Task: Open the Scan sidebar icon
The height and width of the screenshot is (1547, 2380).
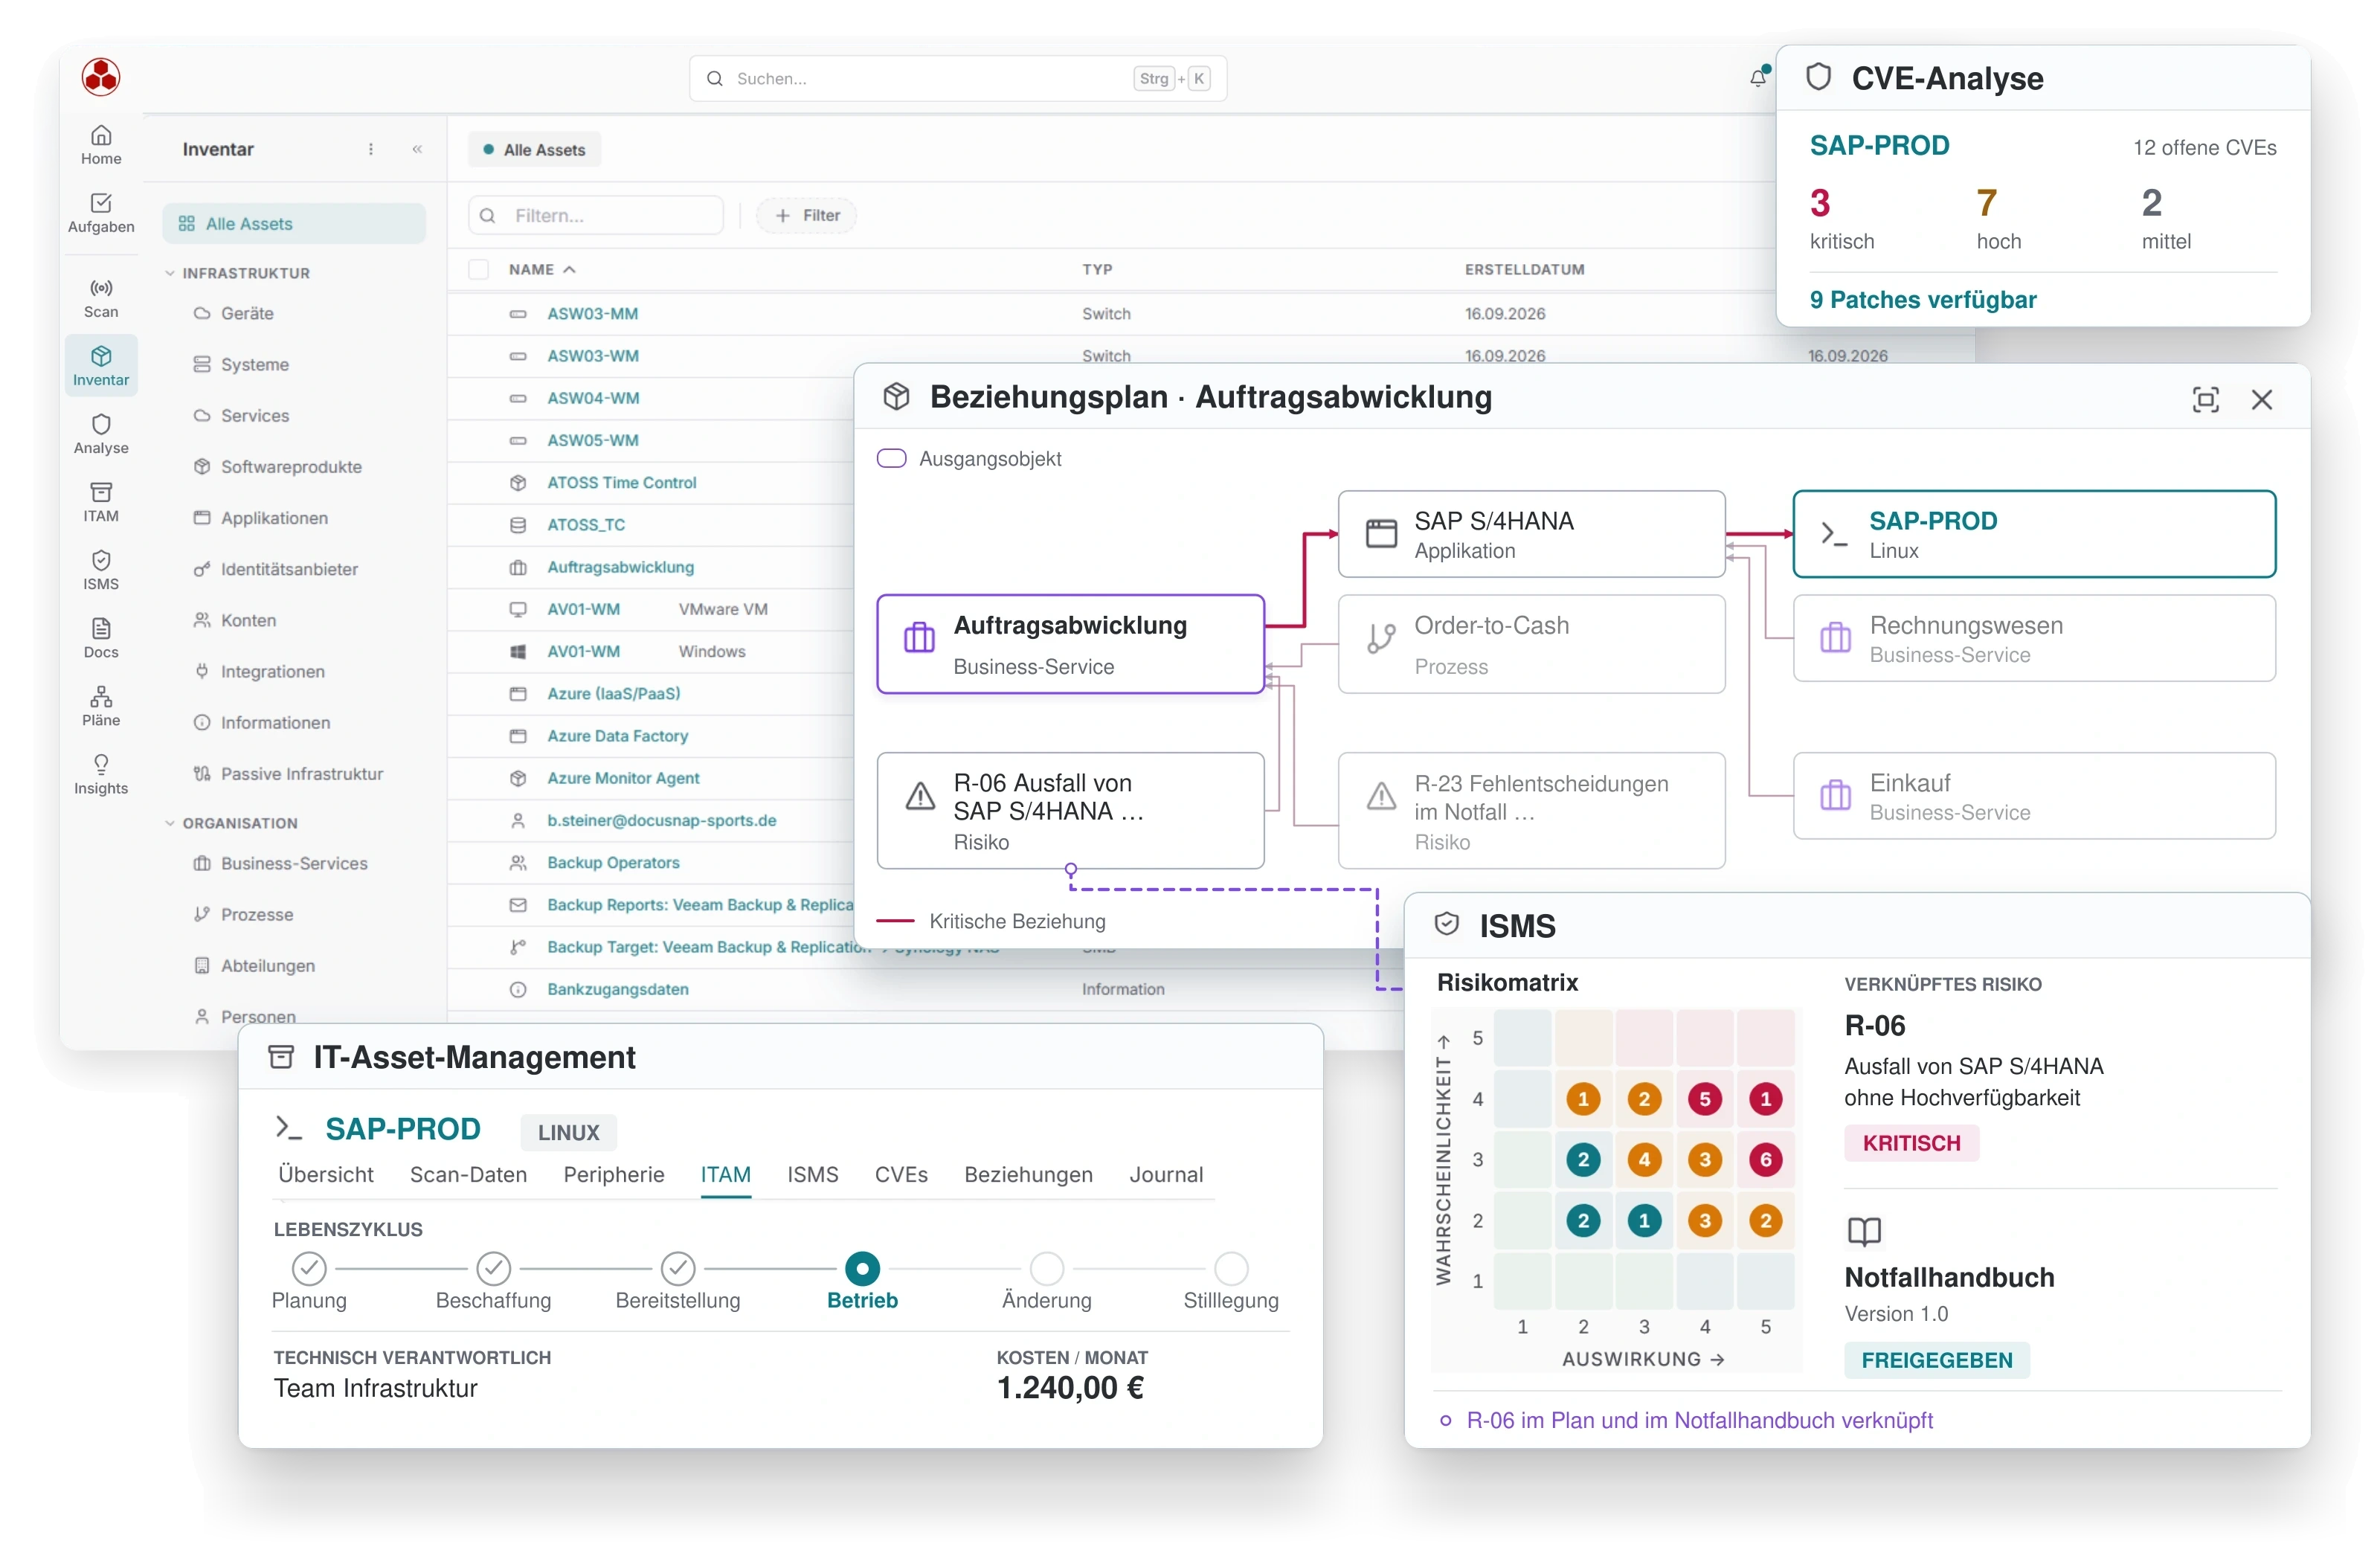Action: point(101,298)
